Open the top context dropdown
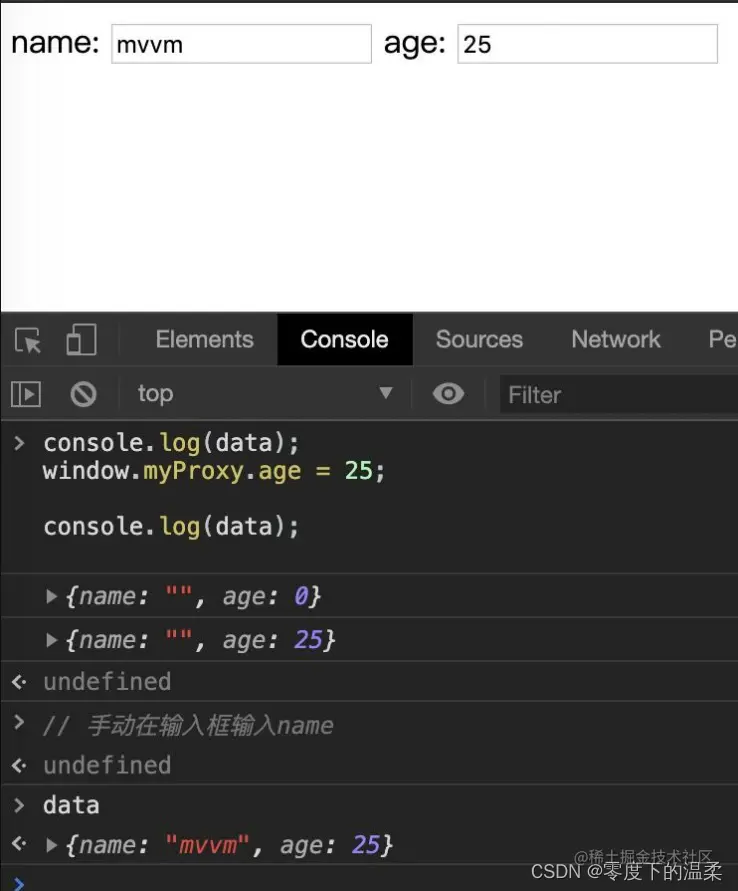 [x=264, y=393]
